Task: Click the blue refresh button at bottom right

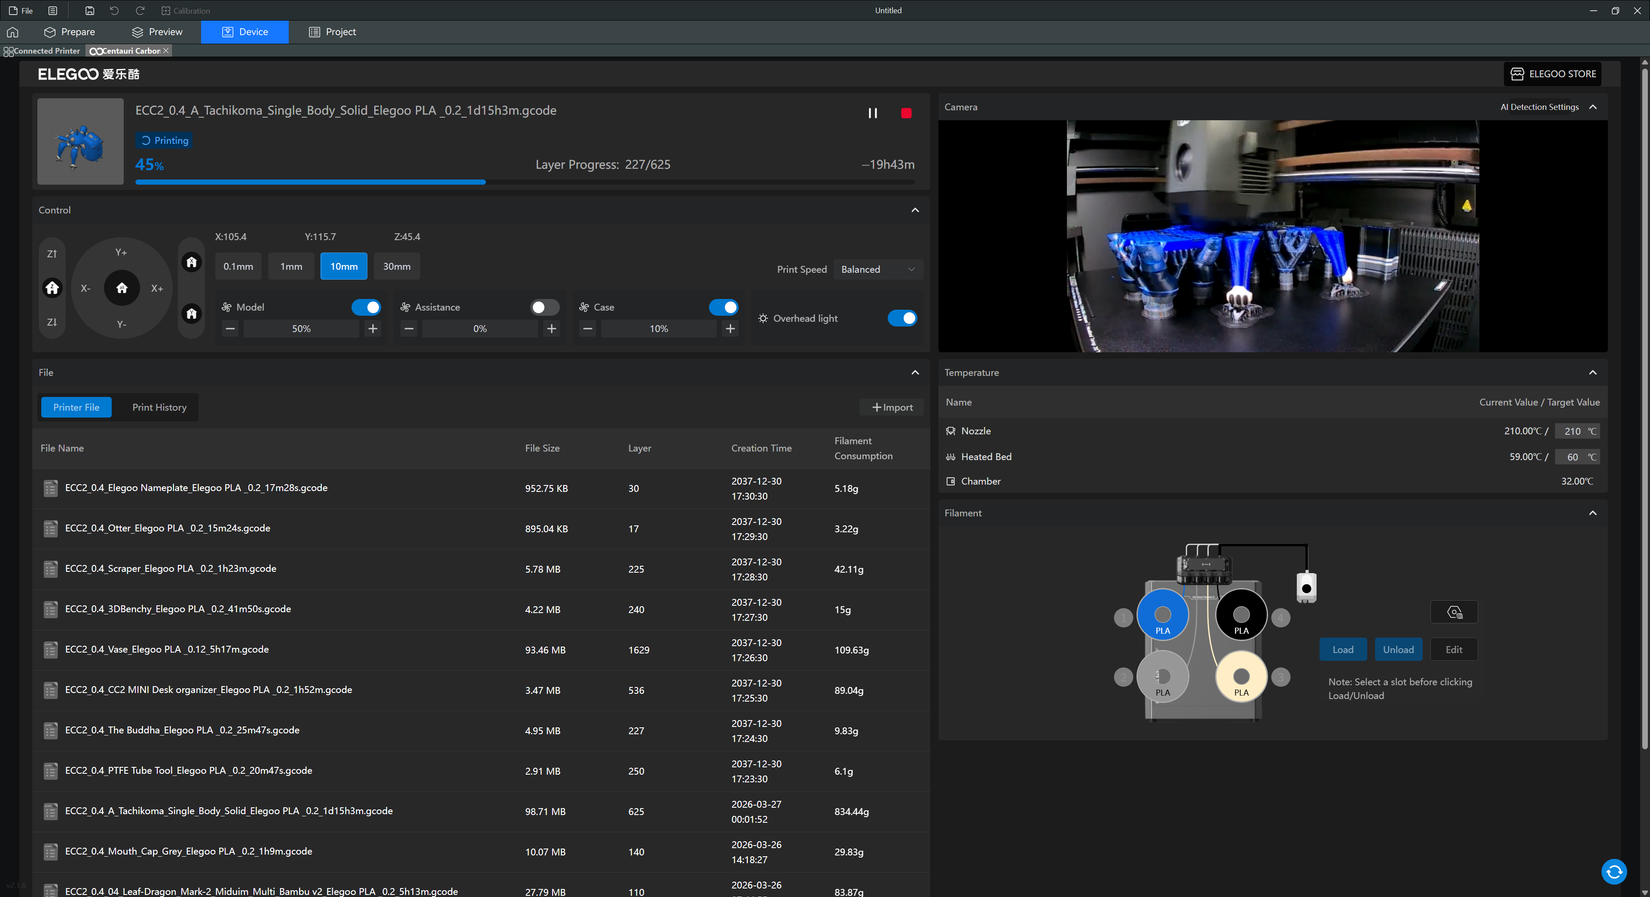Action: [1613, 872]
